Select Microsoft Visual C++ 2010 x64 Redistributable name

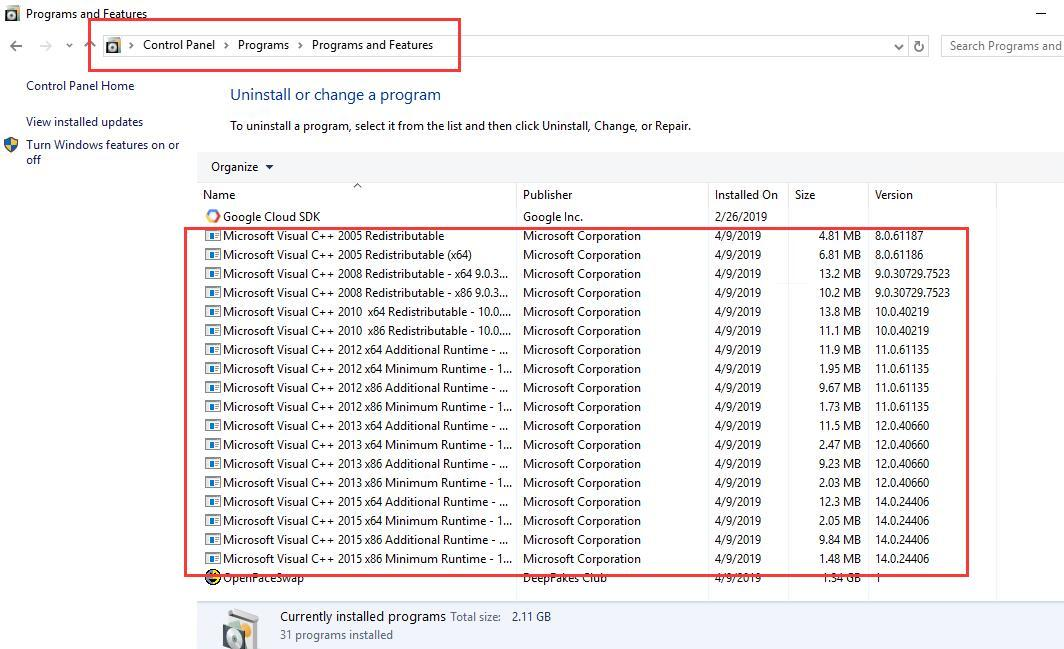click(366, 312)
